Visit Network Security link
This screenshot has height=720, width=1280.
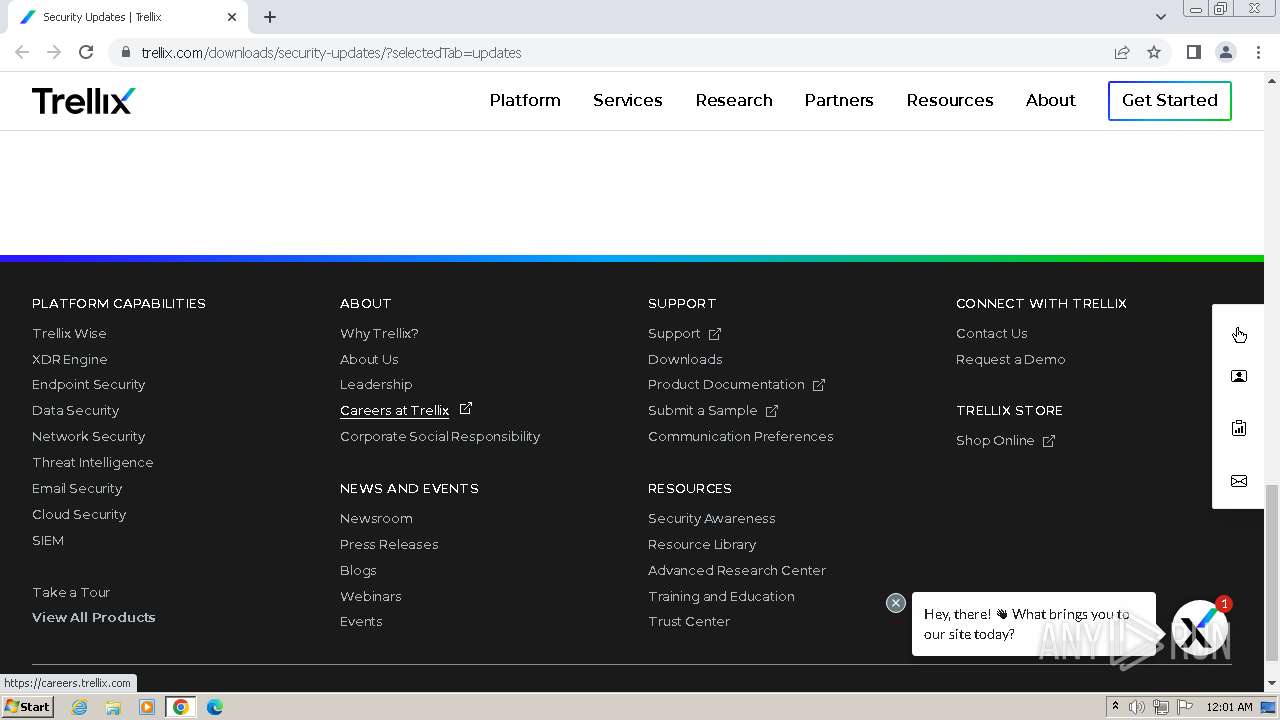(89, 436)
